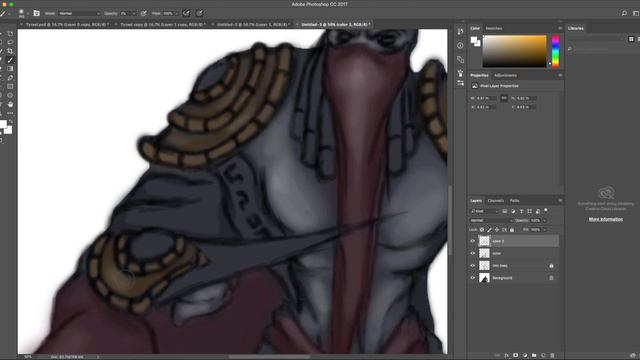Open the Properties panel menu

point(560,76)
